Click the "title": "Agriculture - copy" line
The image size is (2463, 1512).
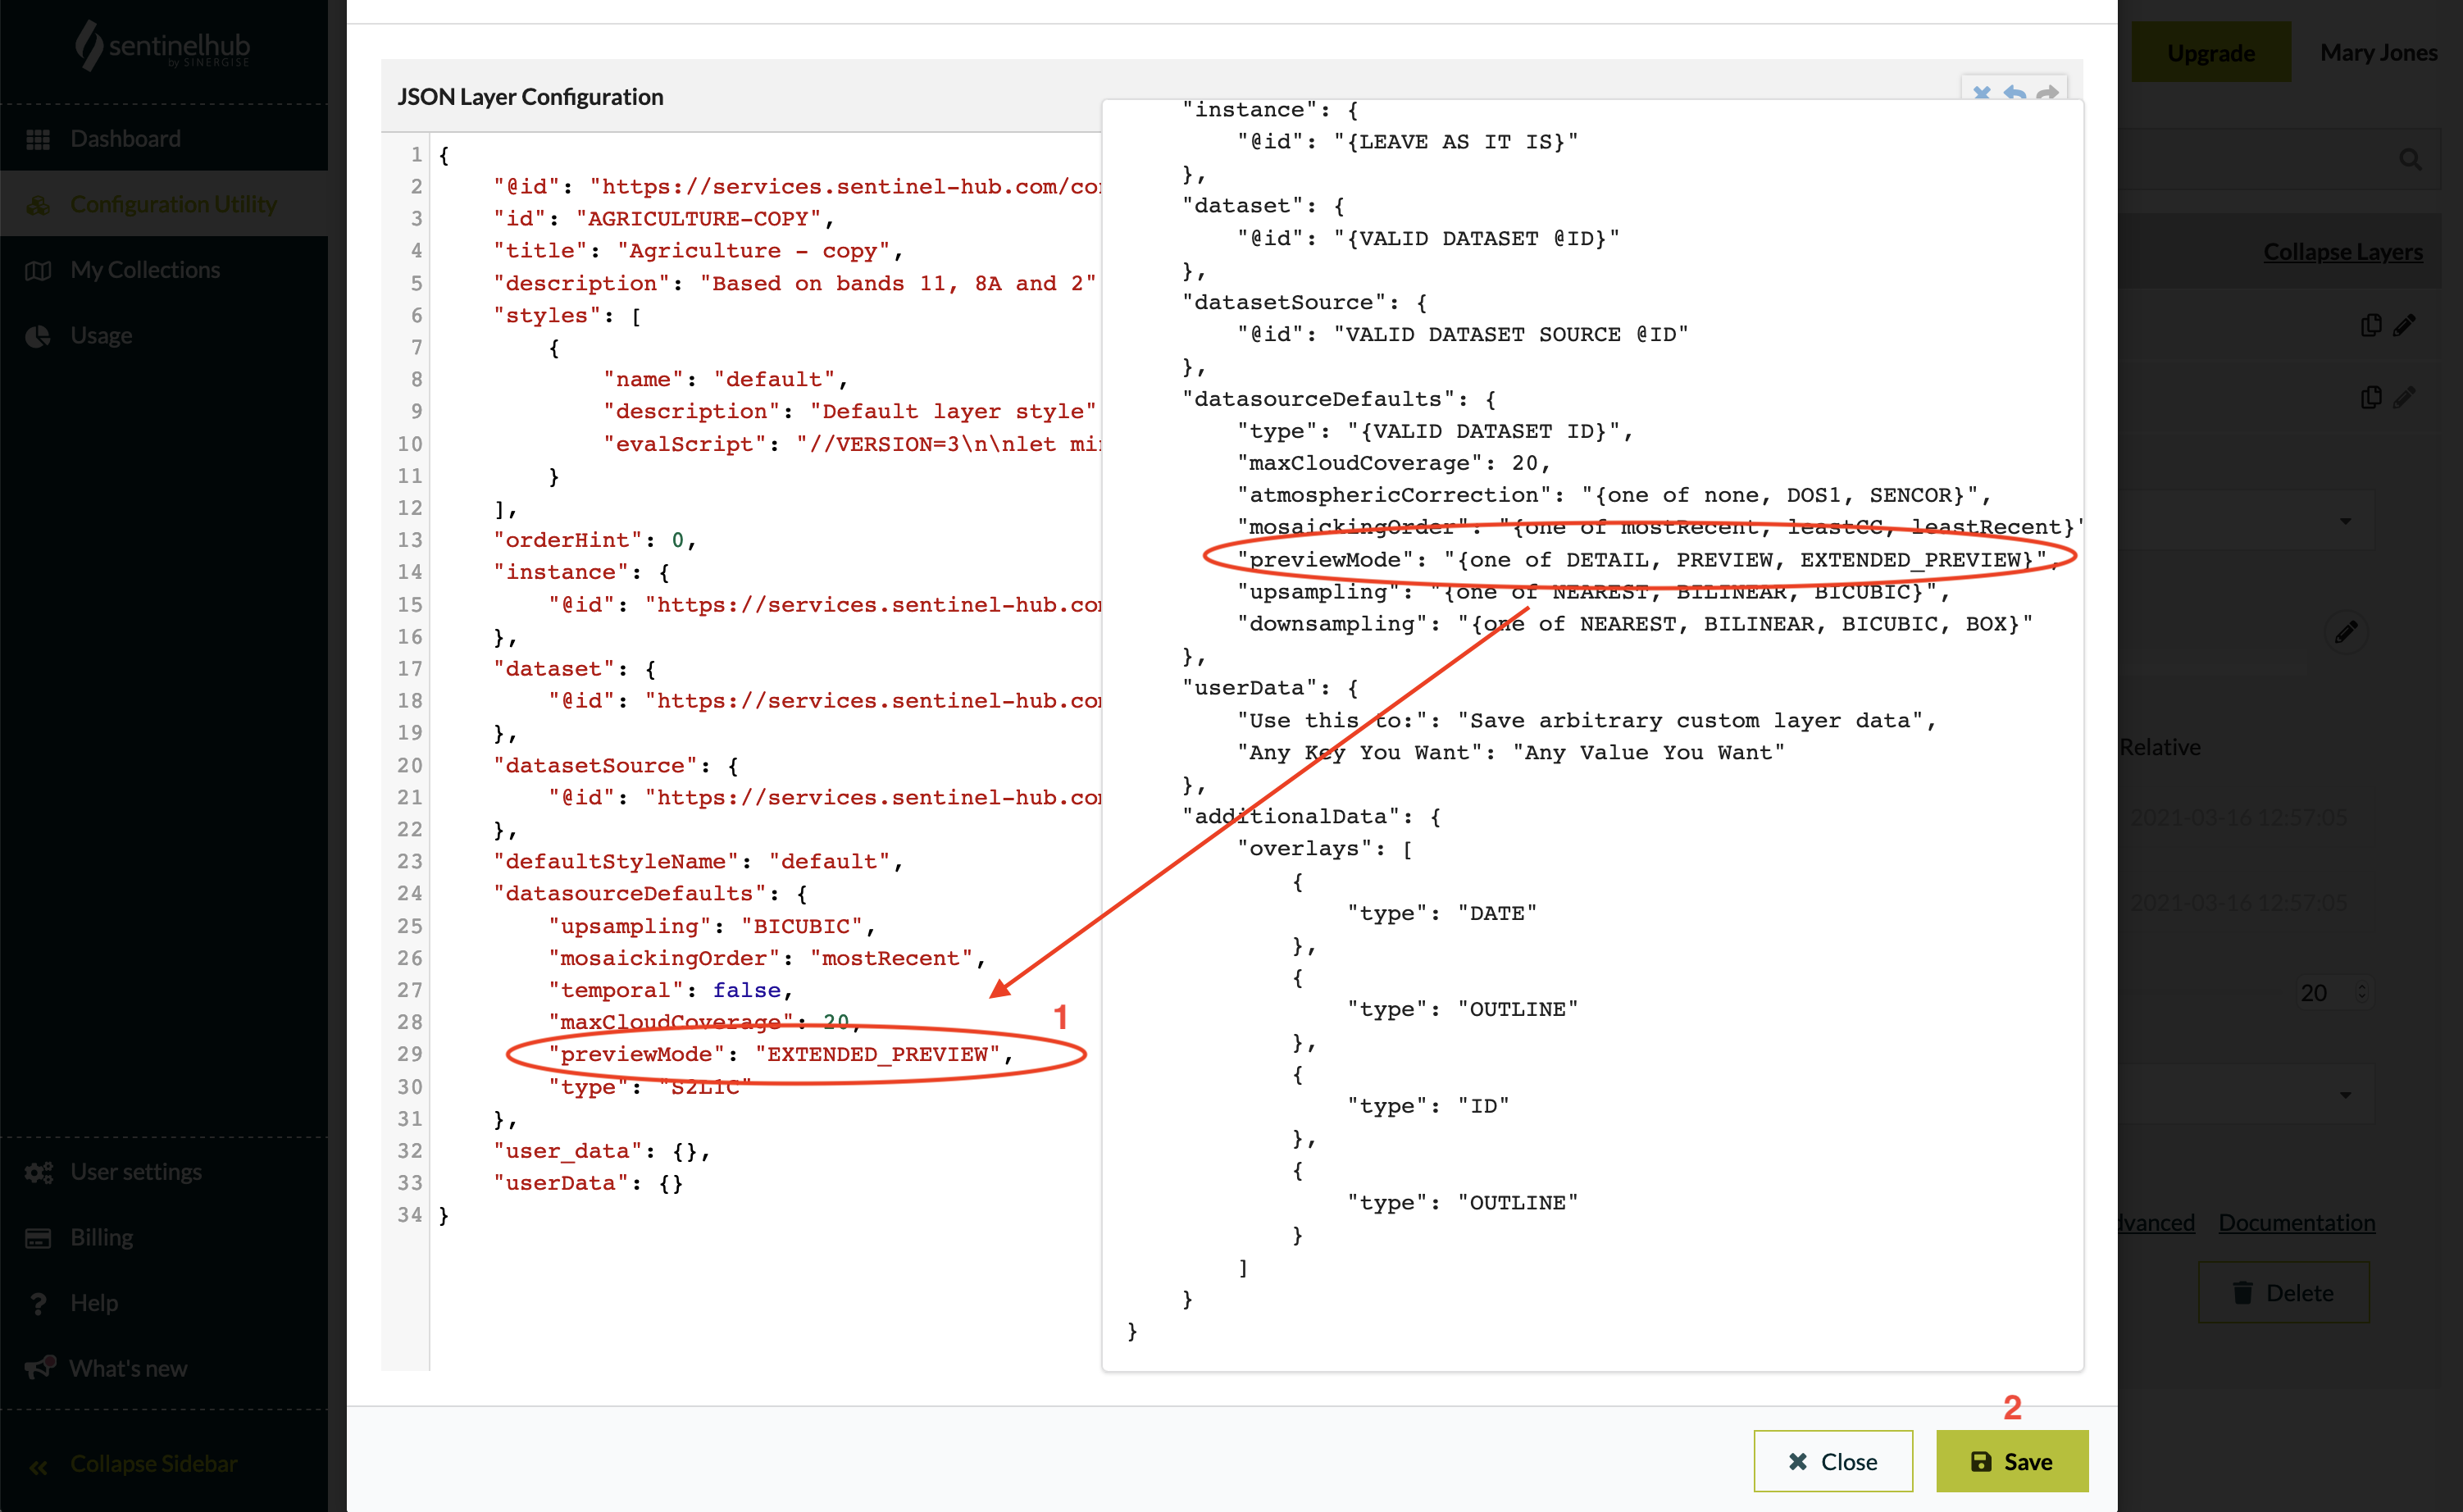point(698,250)
